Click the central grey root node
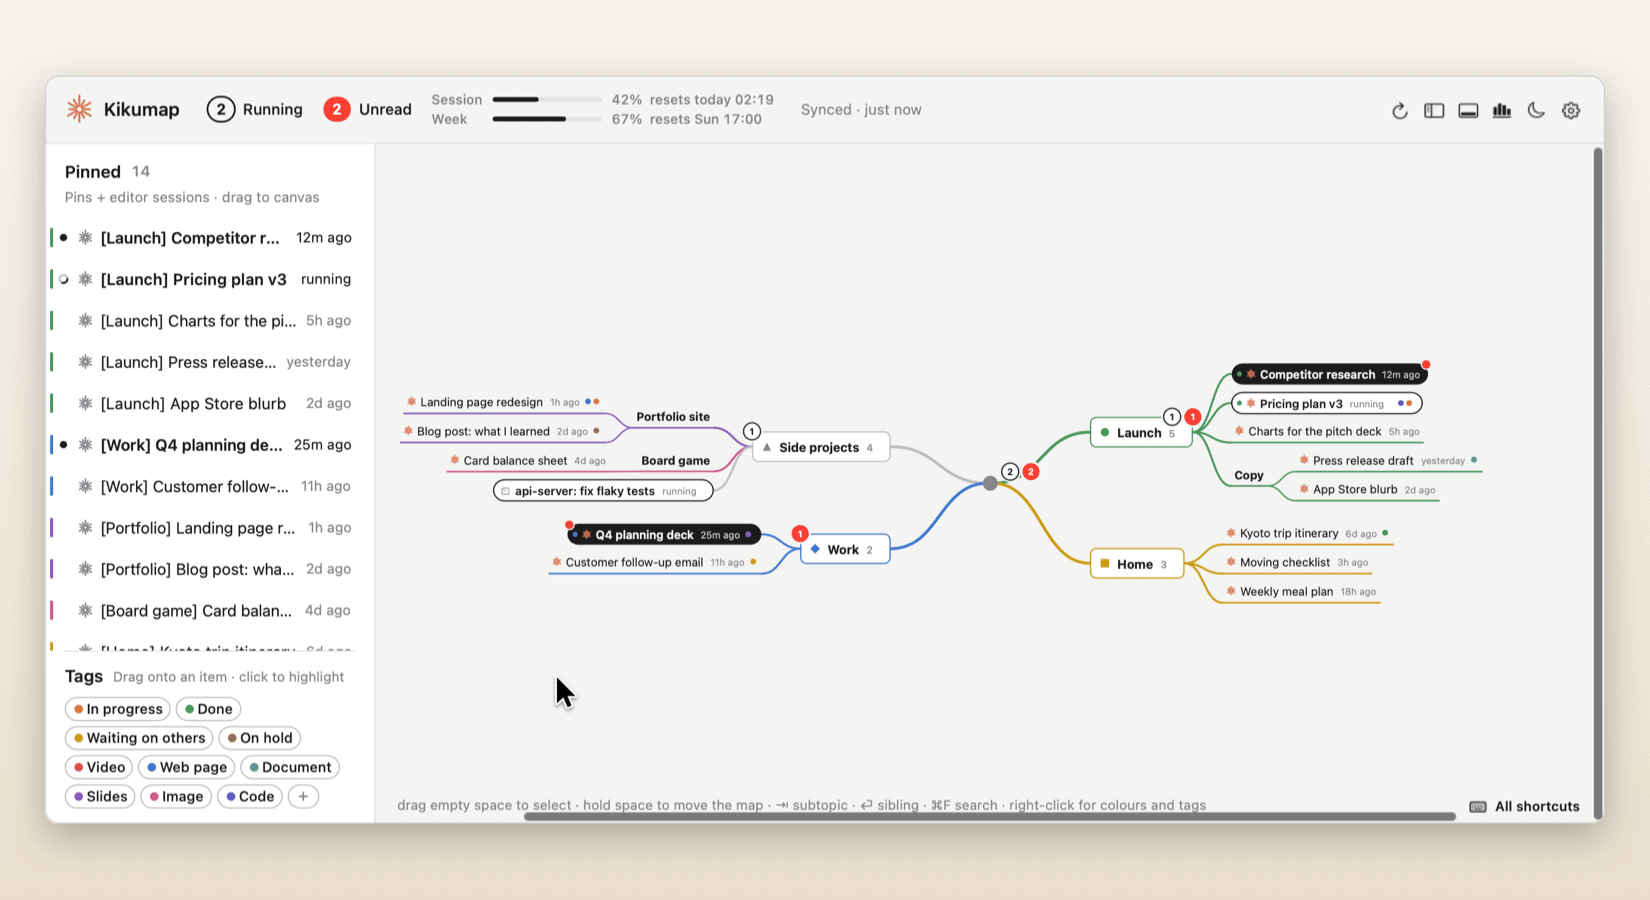 point(990,483)
